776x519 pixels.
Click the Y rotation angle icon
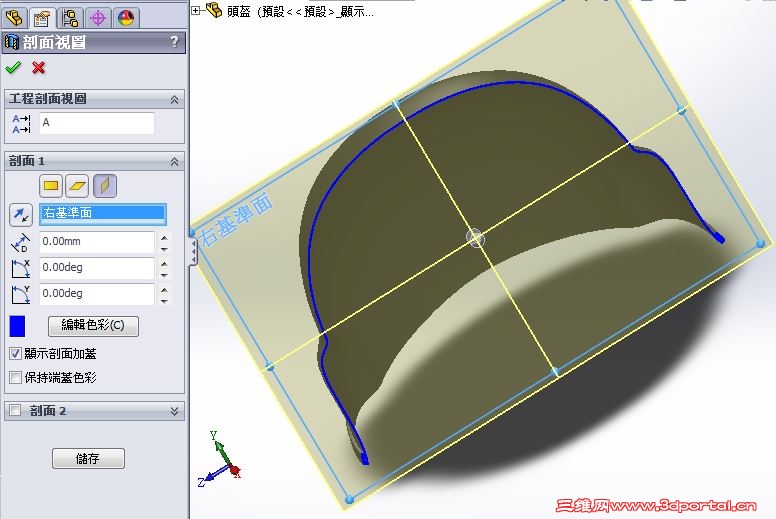(x=20, y=294)
